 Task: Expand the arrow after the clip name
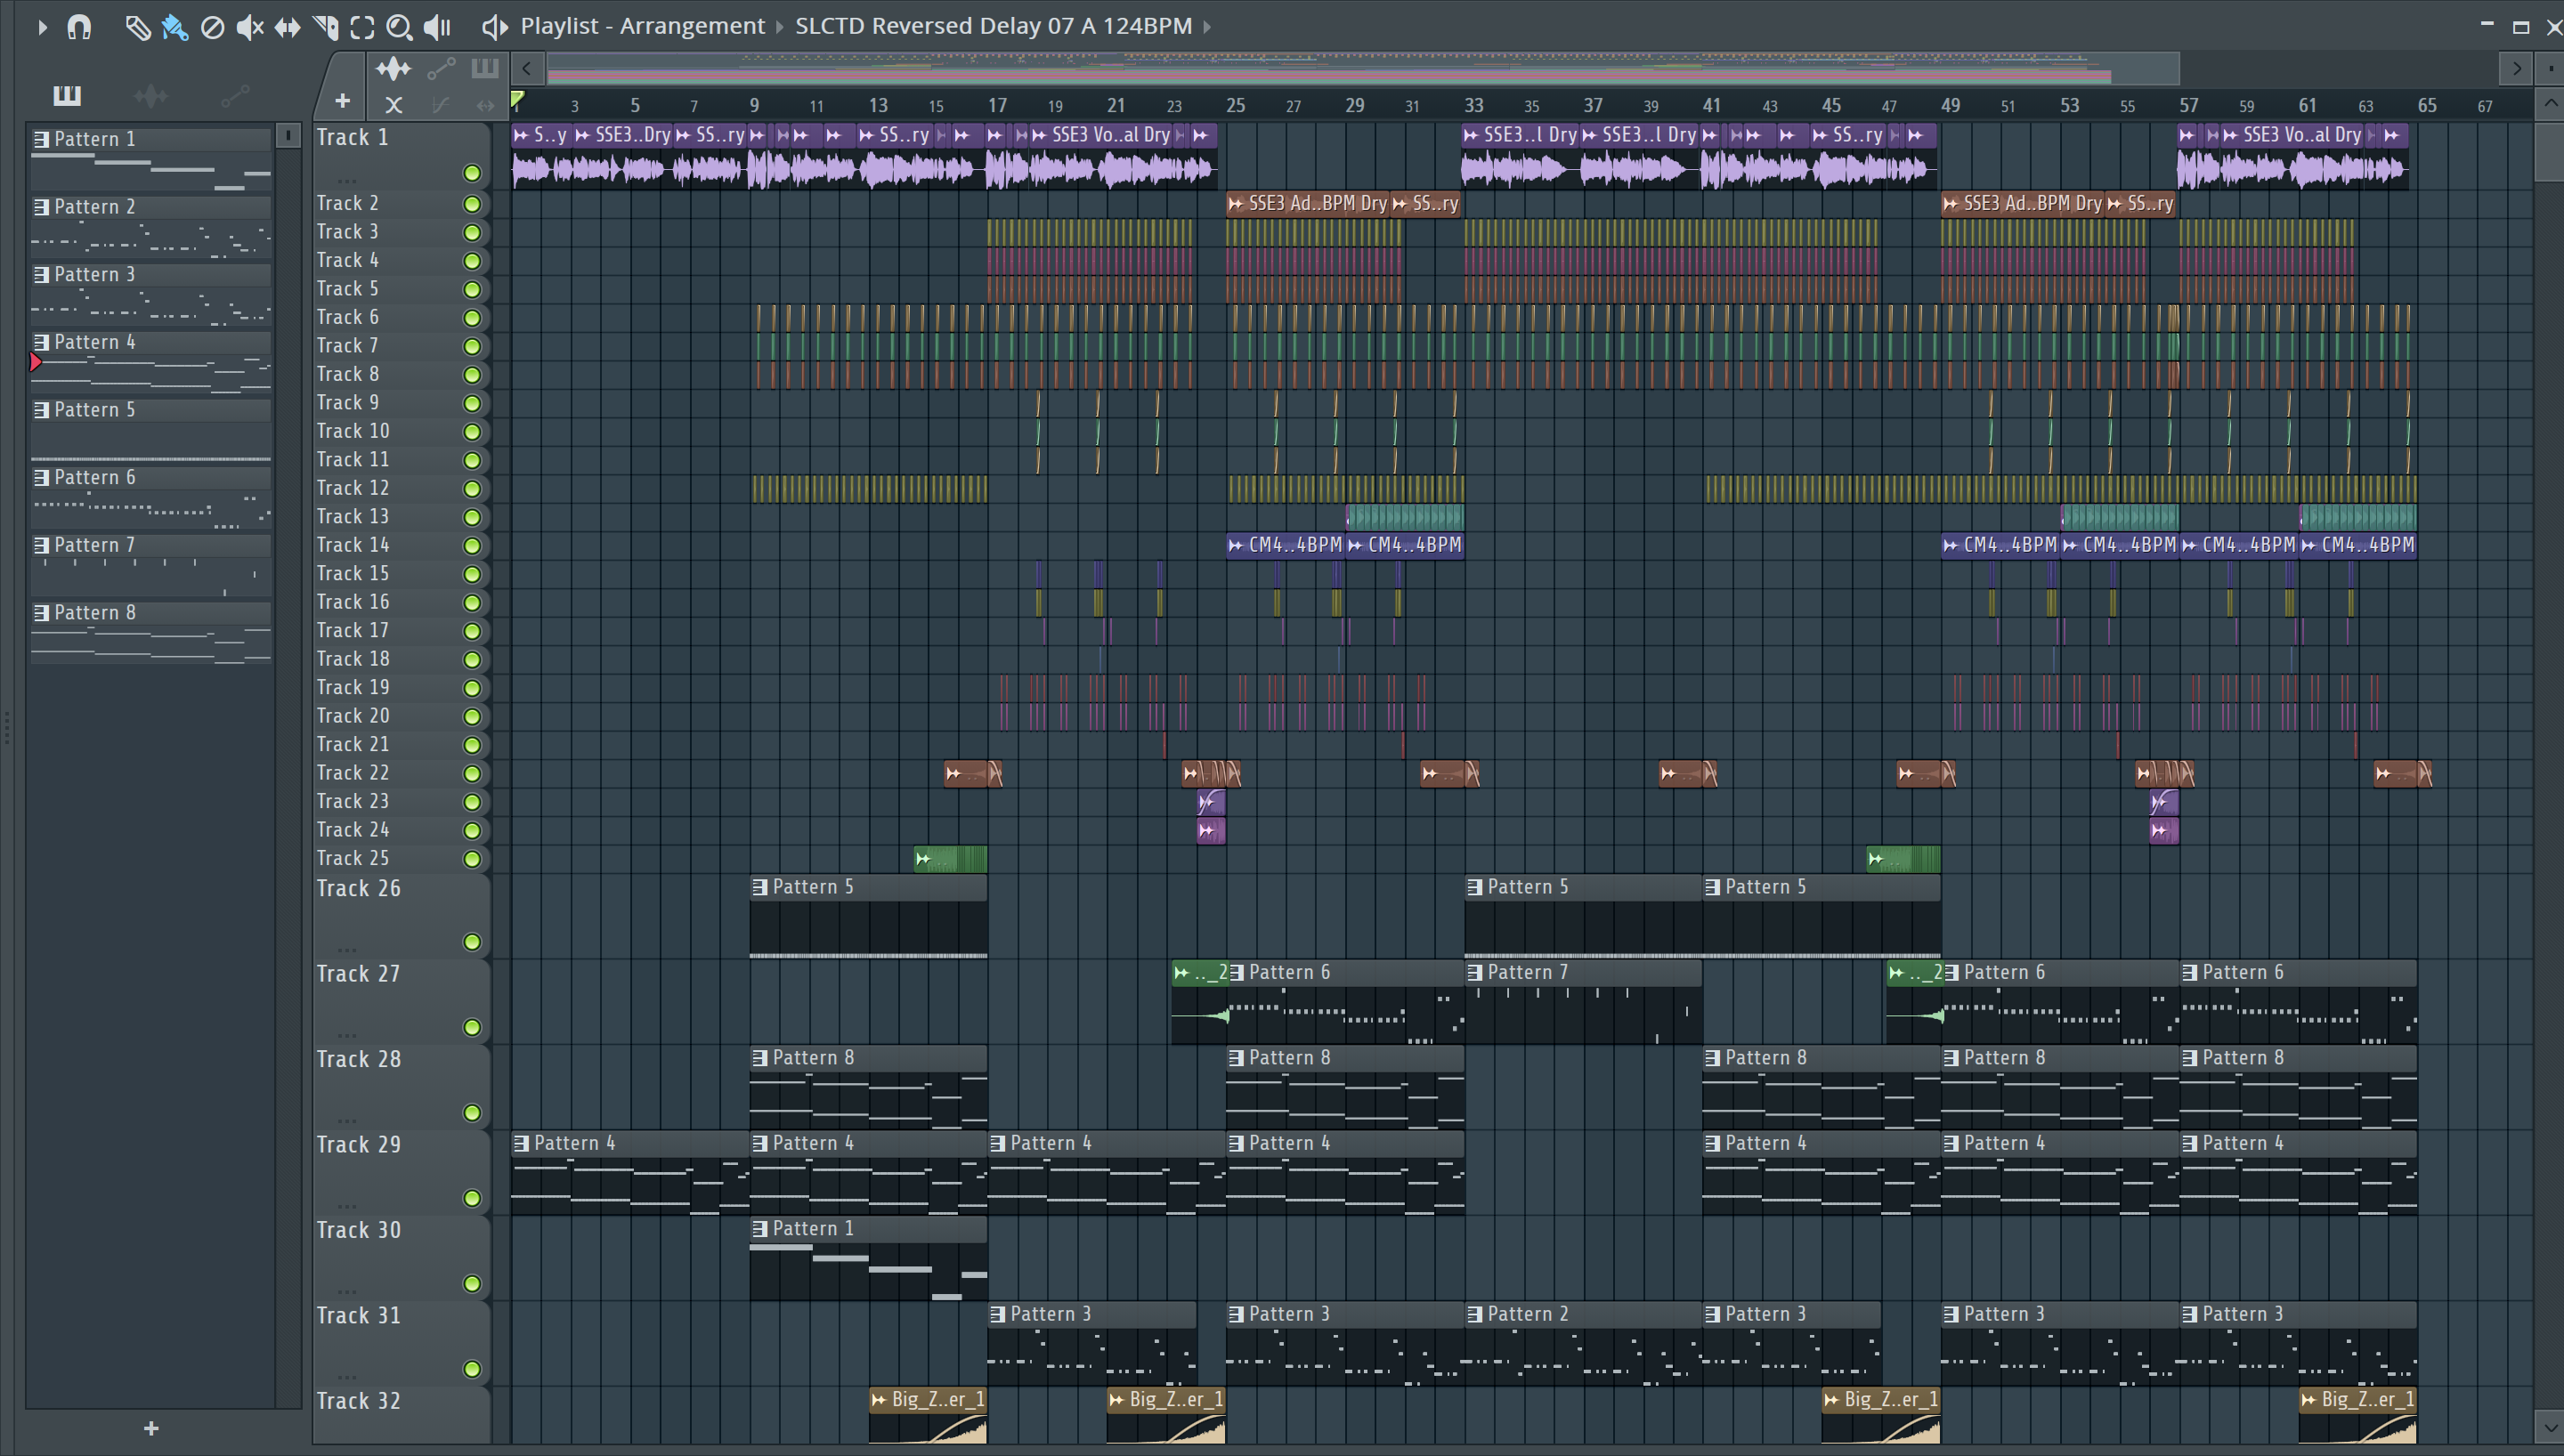pyautogui.click(x=1207, y=27)
